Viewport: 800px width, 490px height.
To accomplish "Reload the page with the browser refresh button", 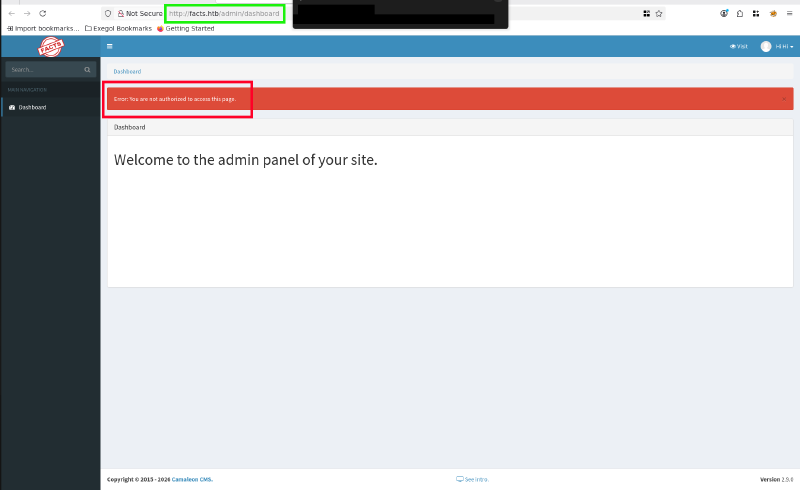I will click(x=43, y=13).
